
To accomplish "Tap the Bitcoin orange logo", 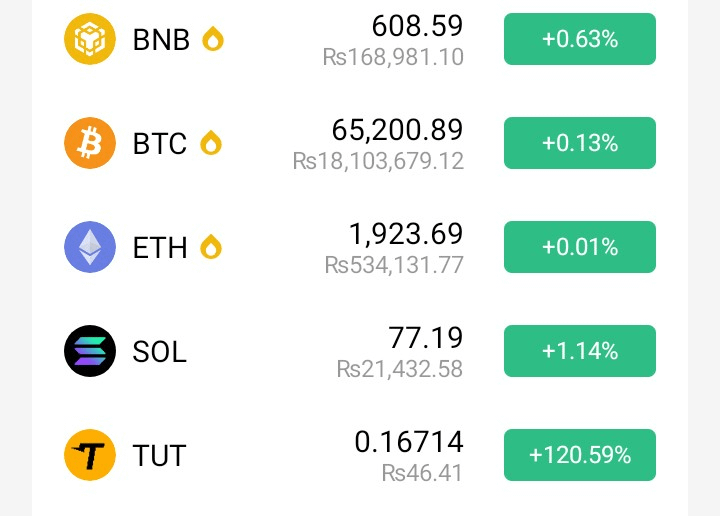I will [x=90, y=143].
